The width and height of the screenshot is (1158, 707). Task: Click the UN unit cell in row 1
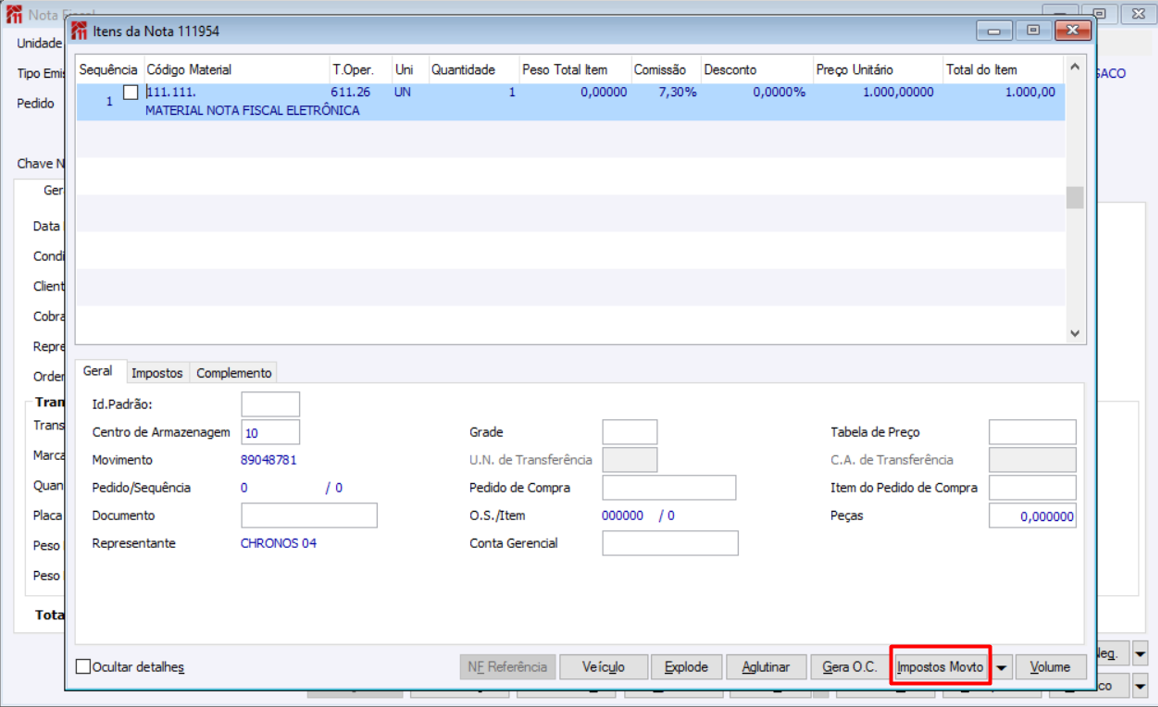(x=402, y=92)
